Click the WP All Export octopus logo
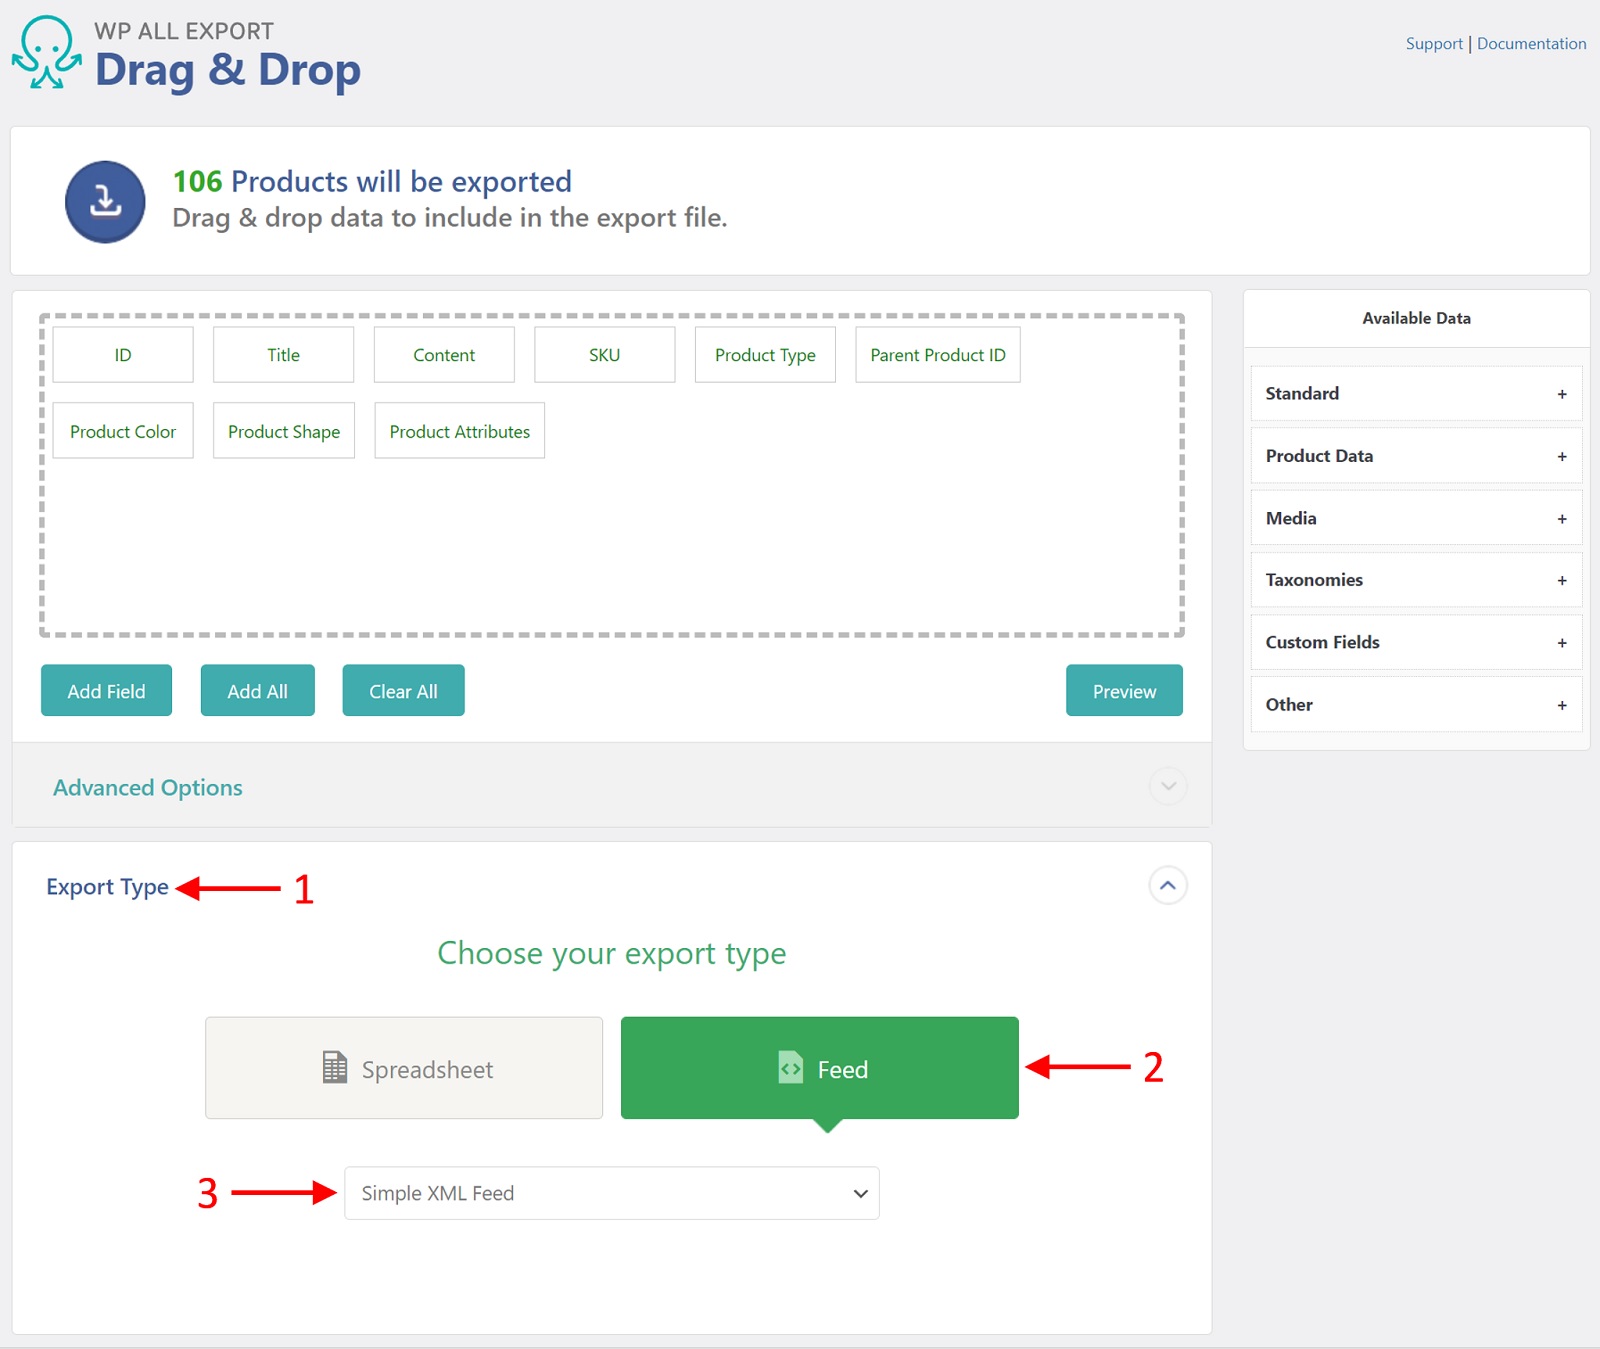Image resolution: width=1600 pixels, height=1349 pixels. tap(47, 53)
